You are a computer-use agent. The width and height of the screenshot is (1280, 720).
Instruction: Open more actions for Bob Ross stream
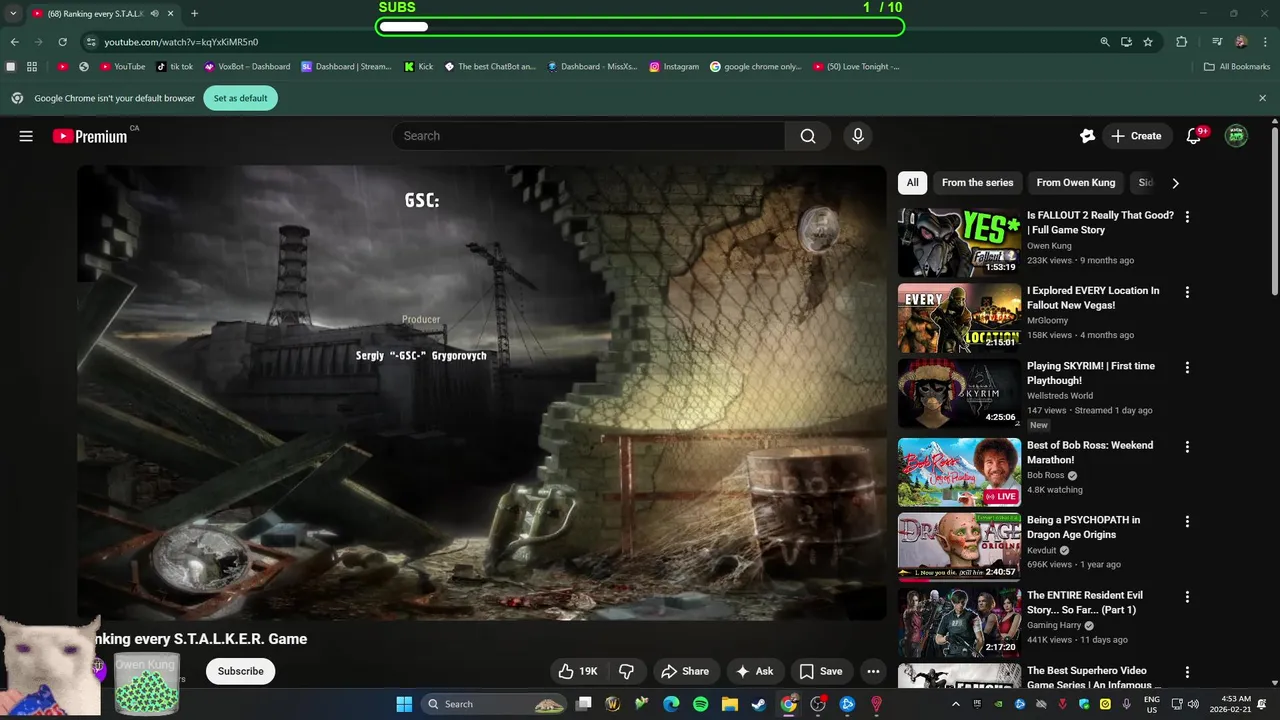pos(1187,447)
